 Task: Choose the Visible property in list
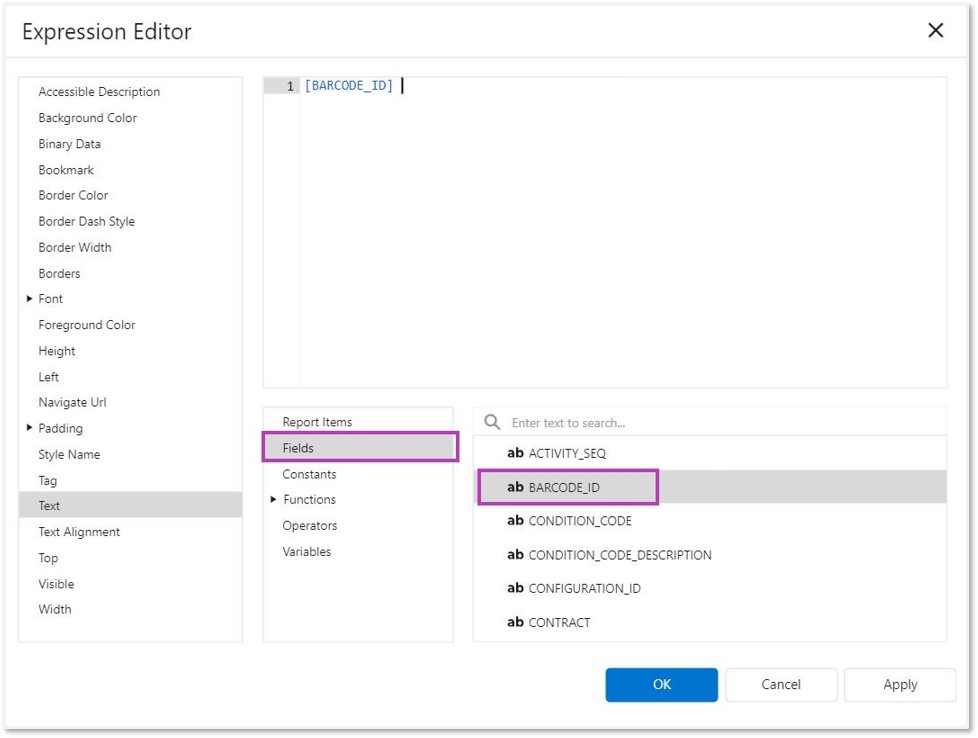tap(56, 584)
